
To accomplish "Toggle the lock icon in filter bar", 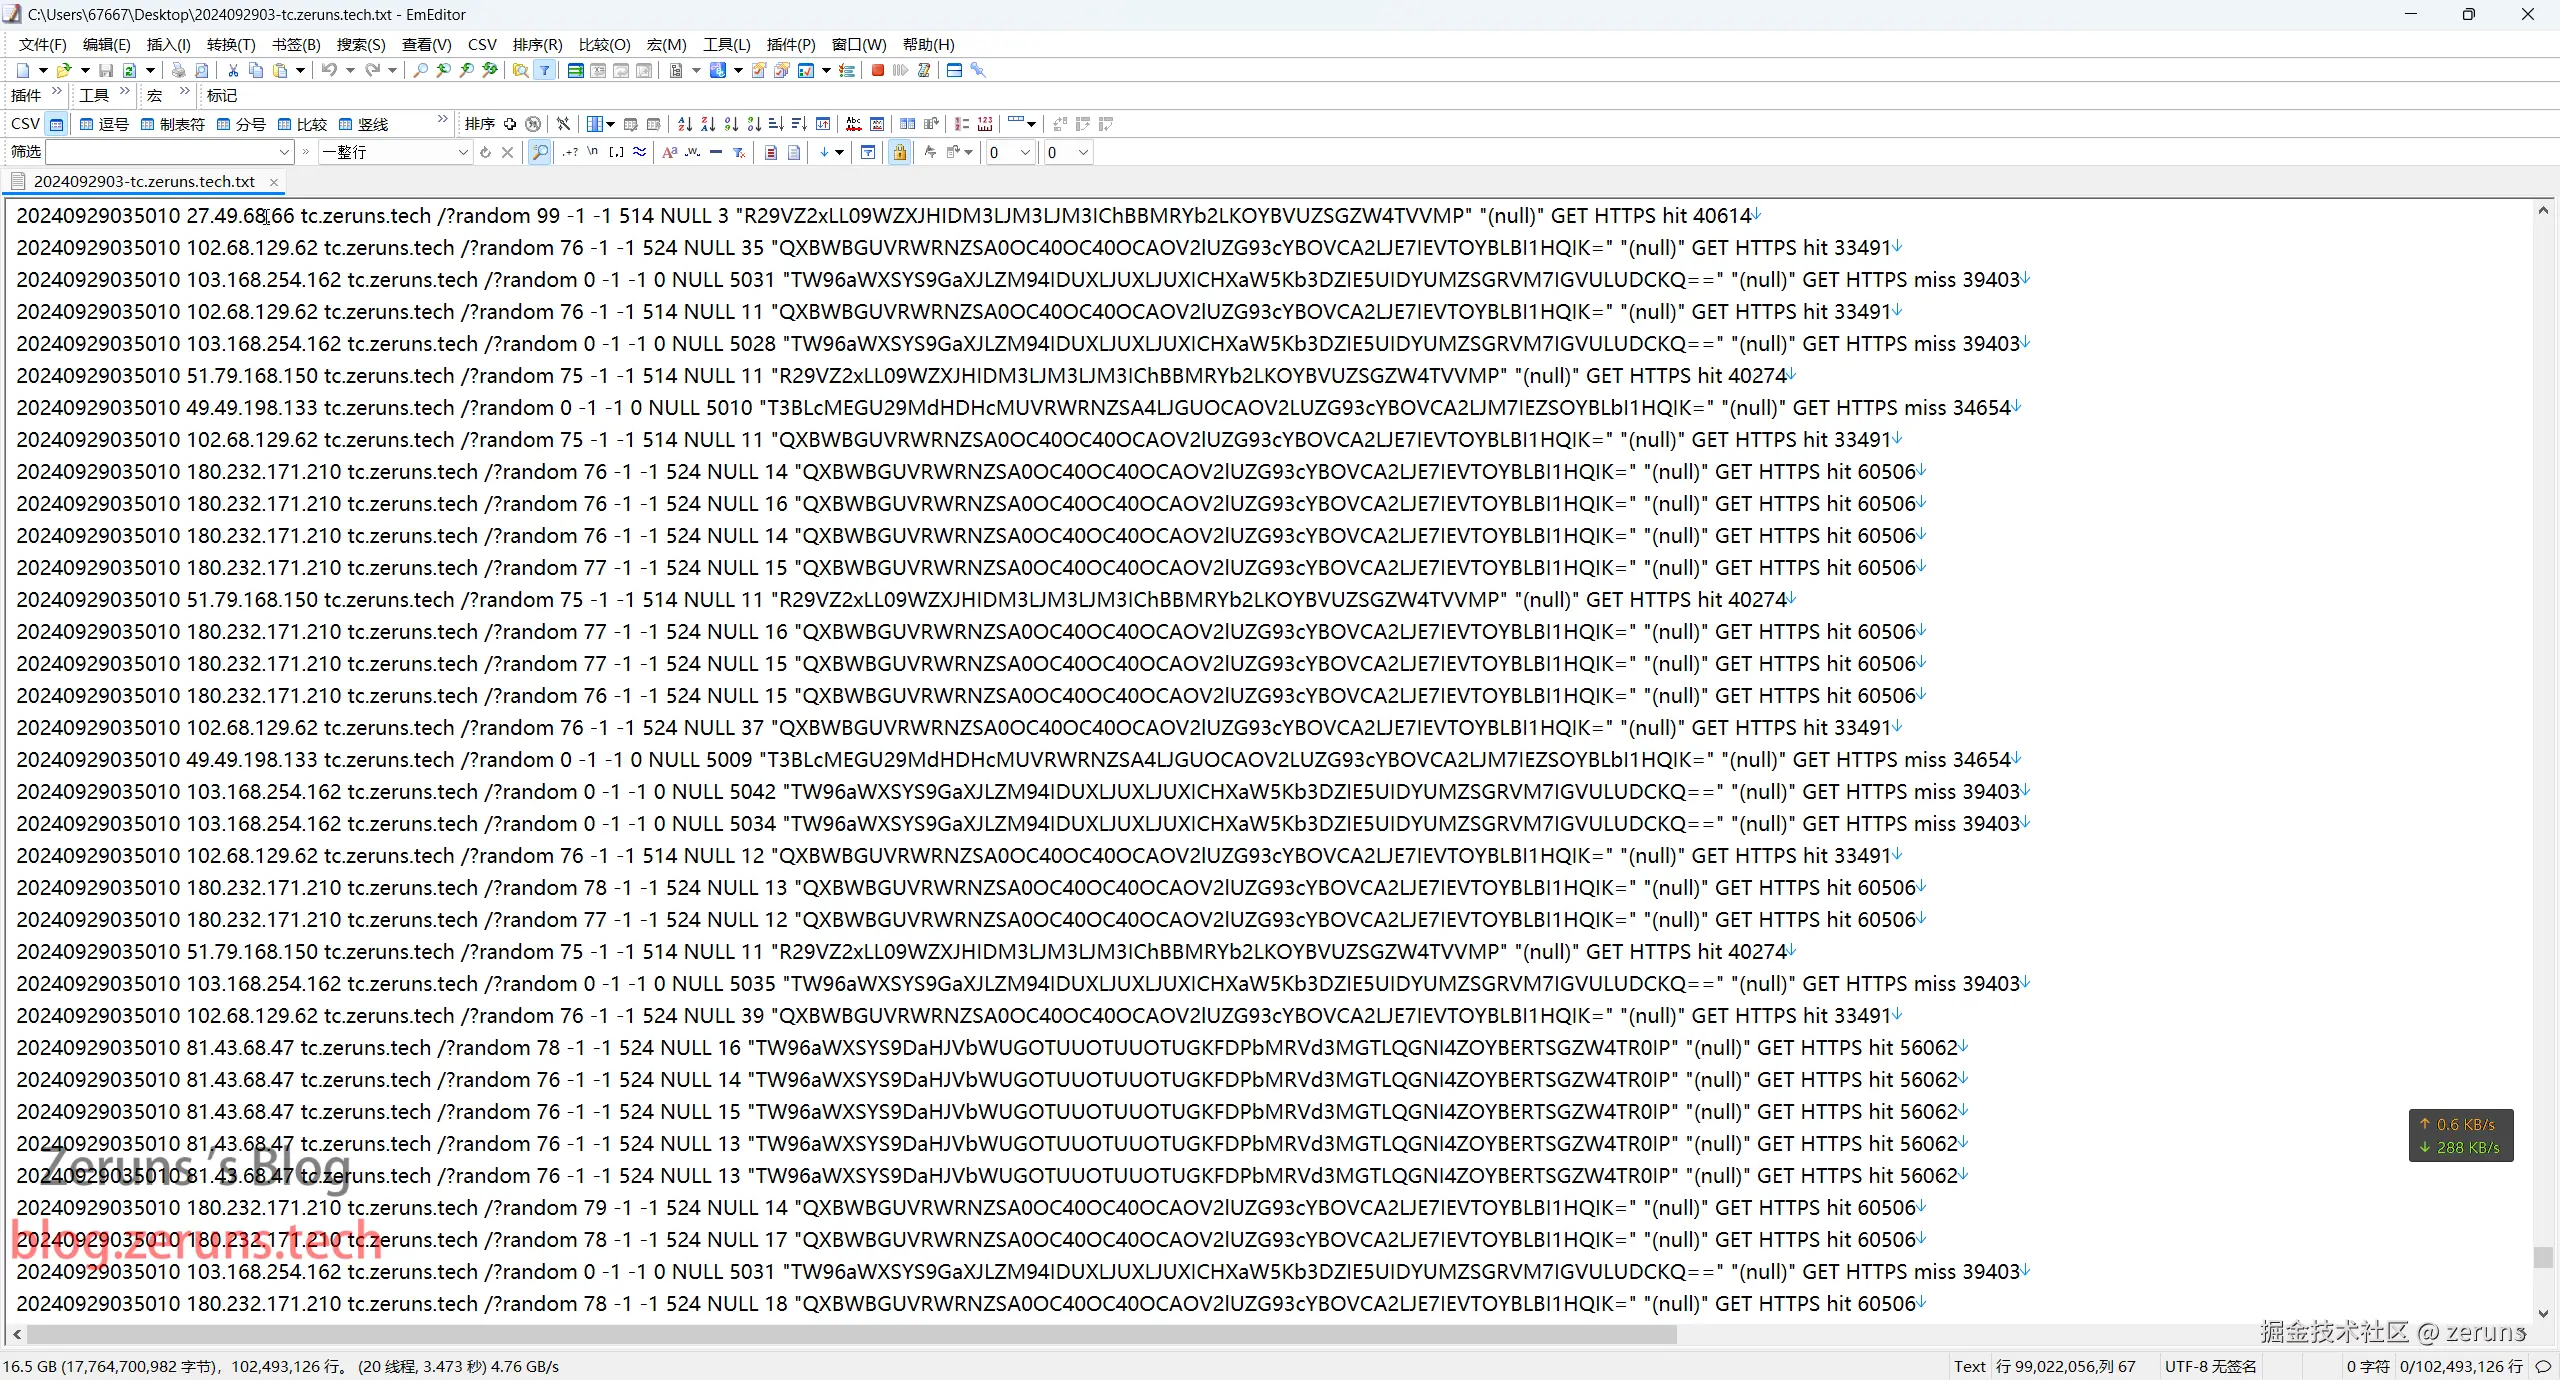I will [x=899, y=152].
